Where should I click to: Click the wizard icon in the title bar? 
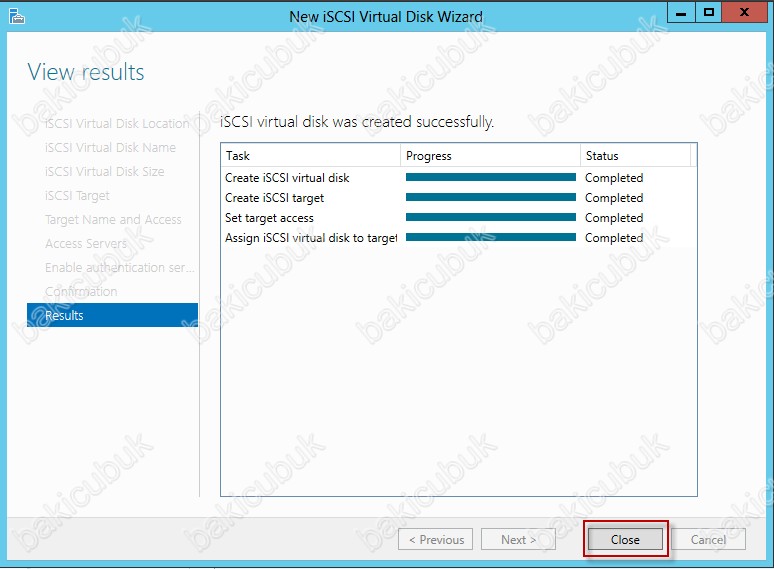pyautogui.click(x=16, y=16)
